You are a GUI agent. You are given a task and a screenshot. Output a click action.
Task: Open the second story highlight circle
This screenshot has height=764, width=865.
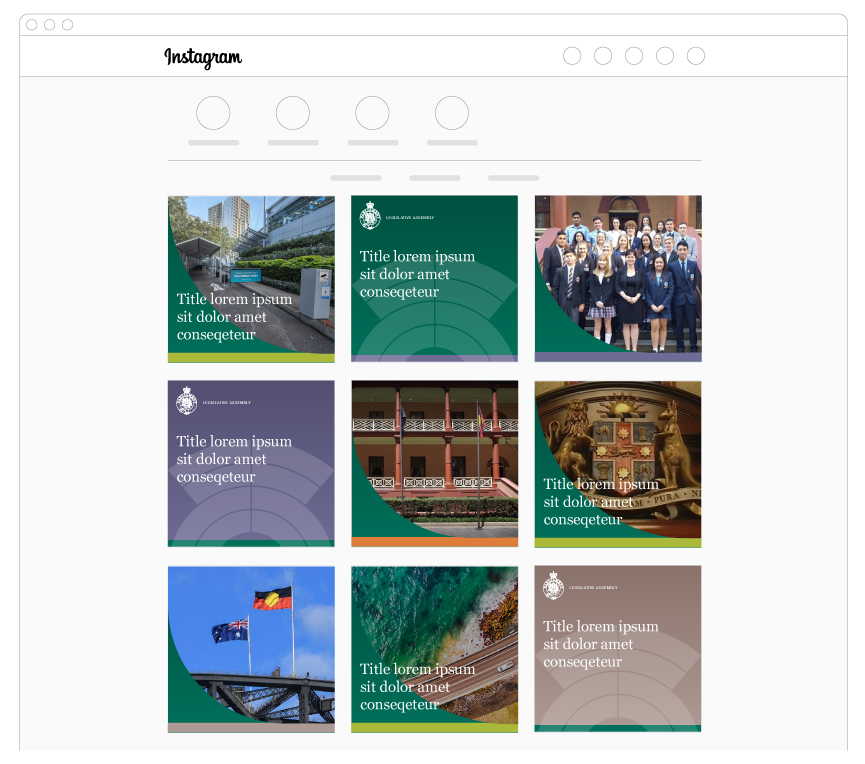click(293, 113)
